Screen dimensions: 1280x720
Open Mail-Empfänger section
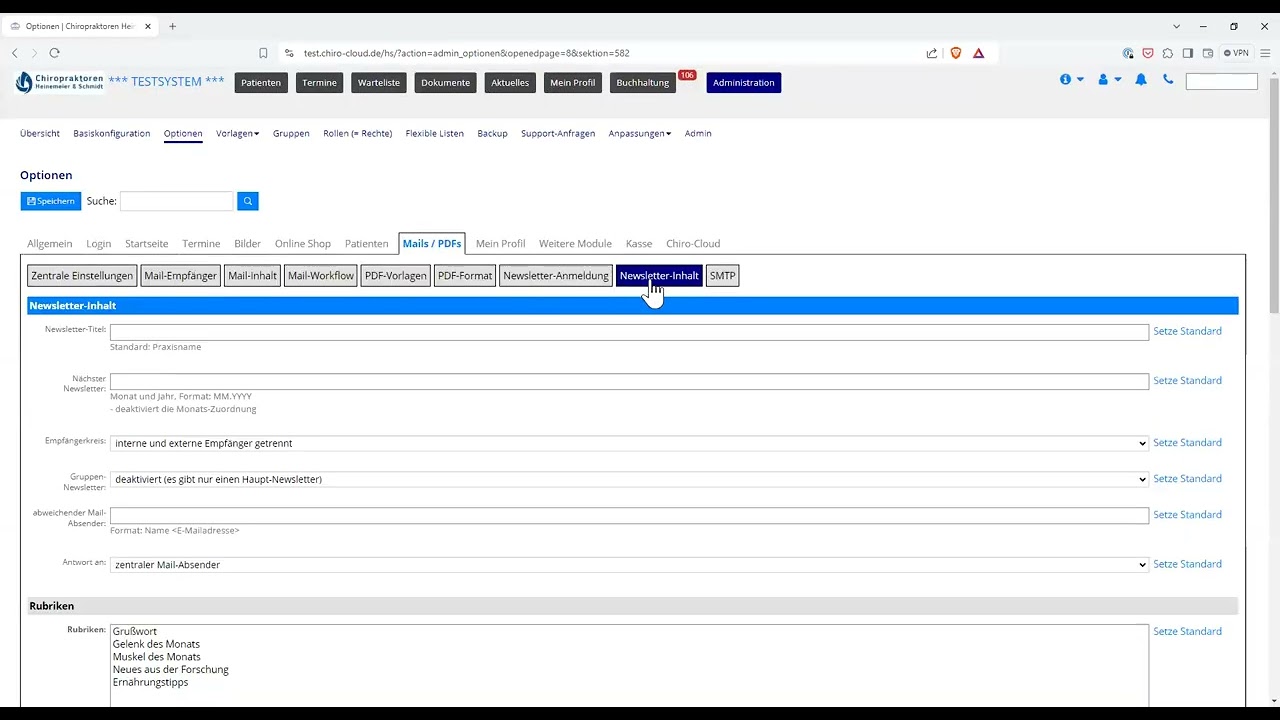tap(180, 276)
